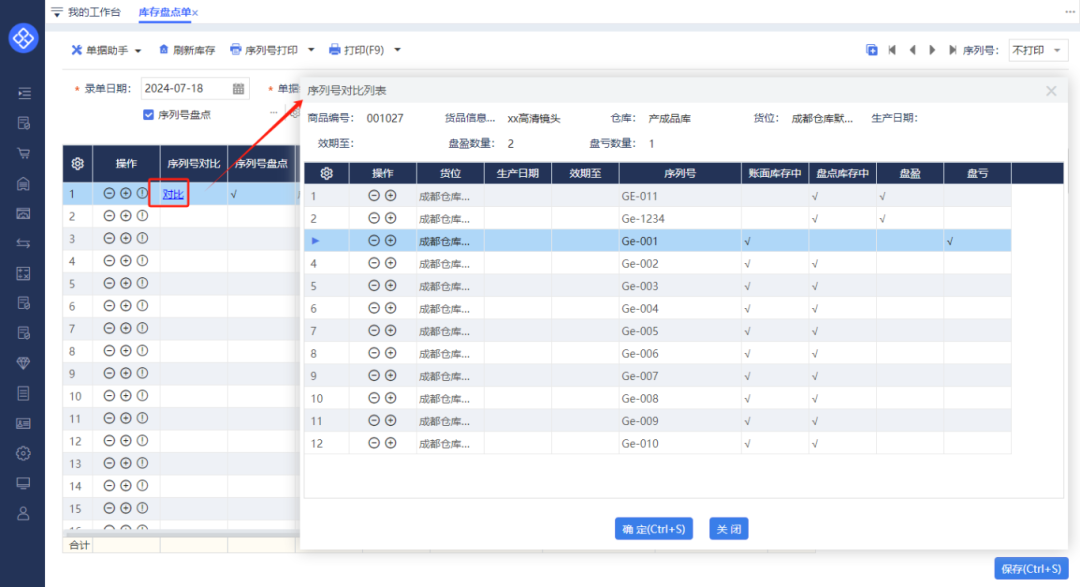1080x587 pixels.
Task: Switch to 我的工作台 tab
Action: [92, 12]
